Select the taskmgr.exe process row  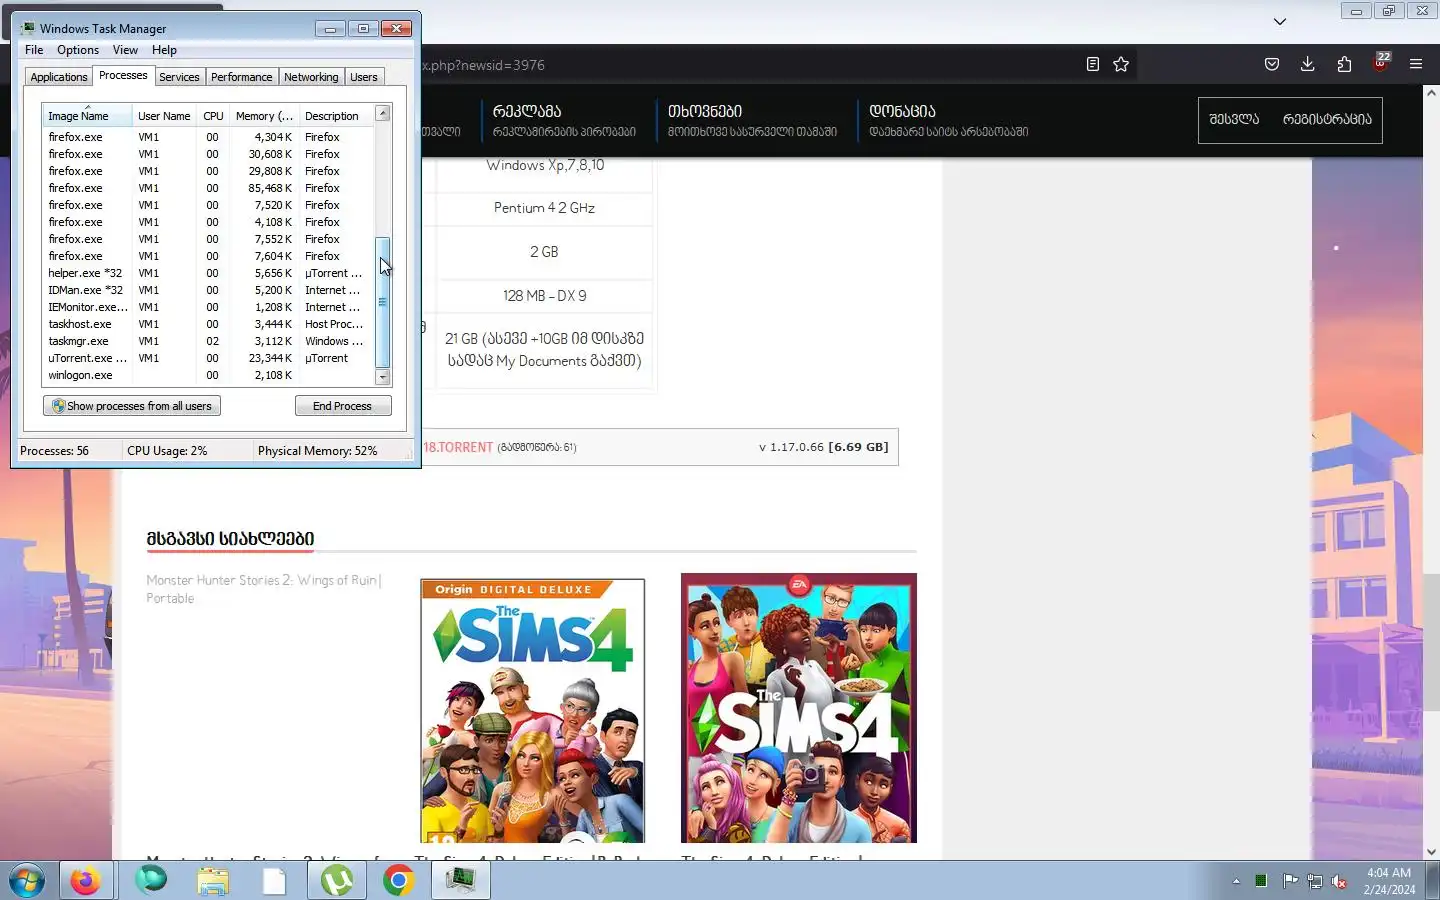pos(208,341)
